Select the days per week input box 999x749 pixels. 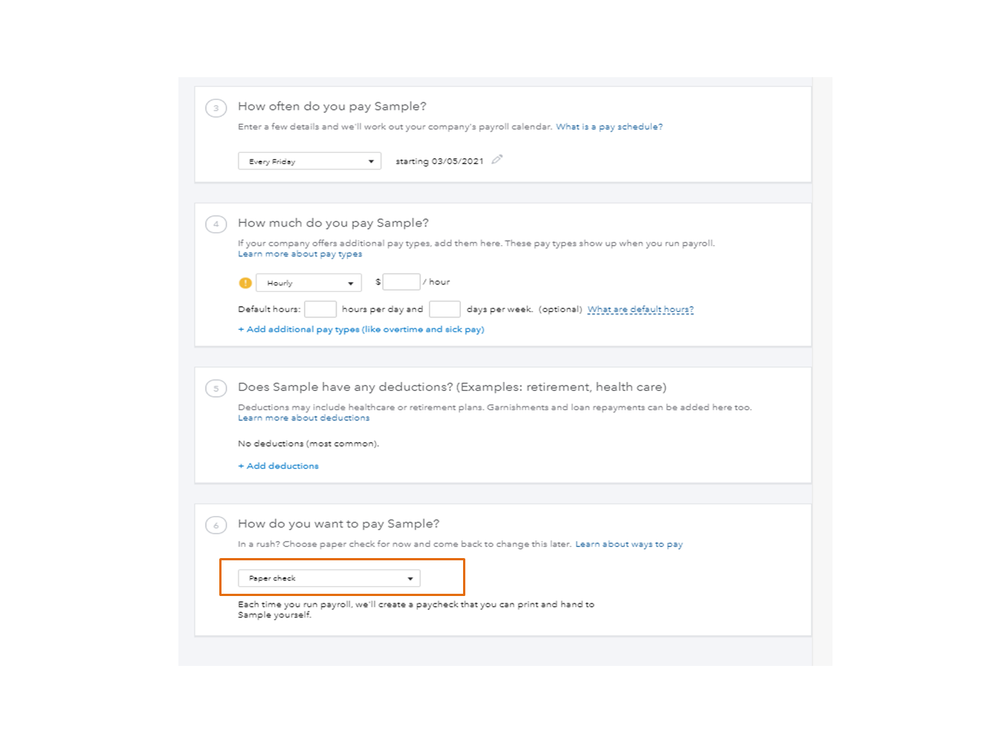[444, 310]
